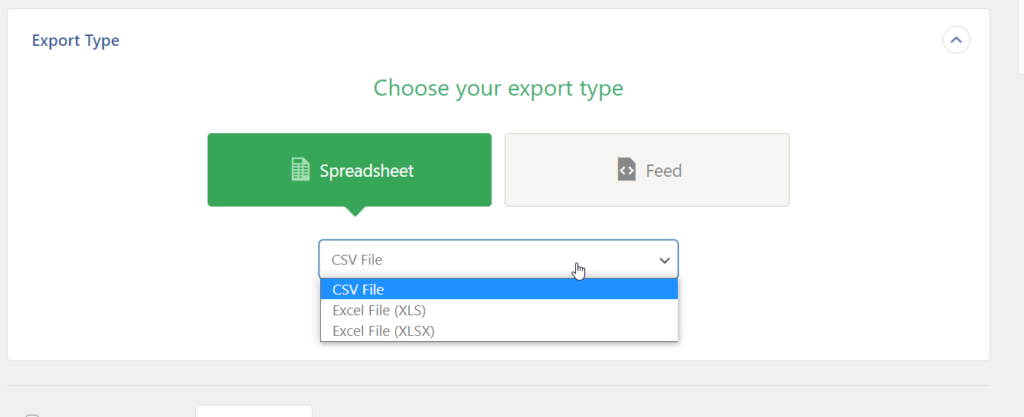
Task: Click the Feed code-file icon
Action: pyautogui.click(x=627, y=170)
